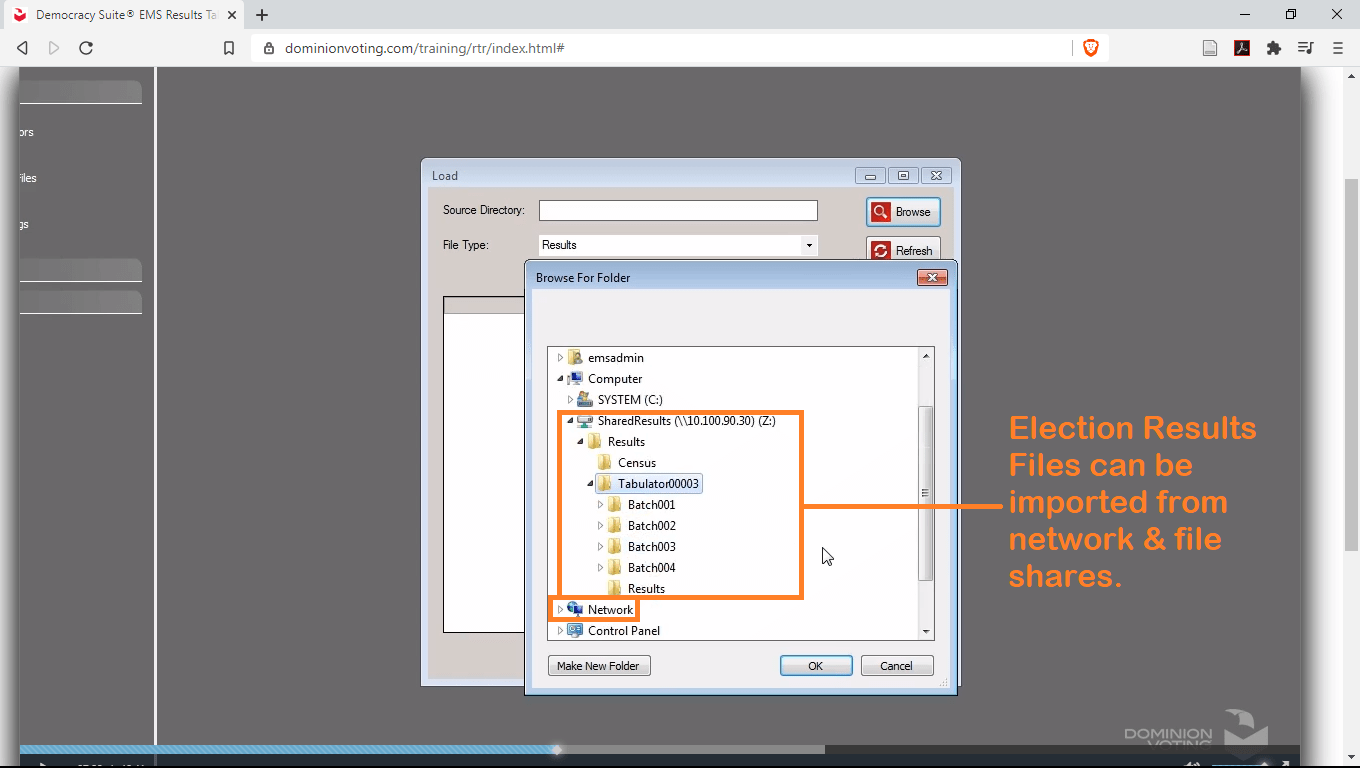Click the address bar URL
The width and height of the screenshot is (1360, 768).
pyautogui.click(x=425, y=48)
